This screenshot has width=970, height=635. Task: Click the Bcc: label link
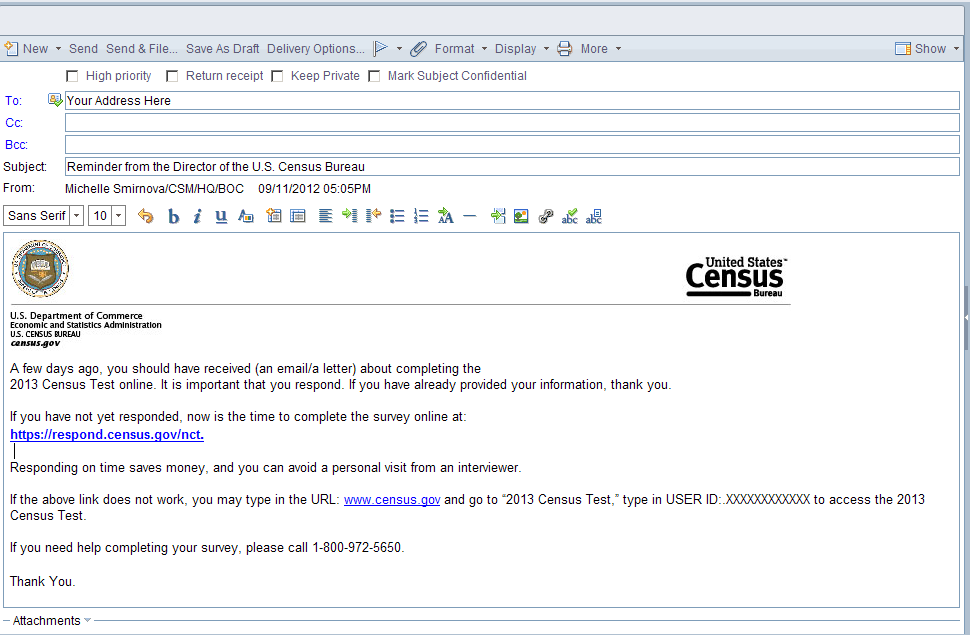(x=16, y=145)
